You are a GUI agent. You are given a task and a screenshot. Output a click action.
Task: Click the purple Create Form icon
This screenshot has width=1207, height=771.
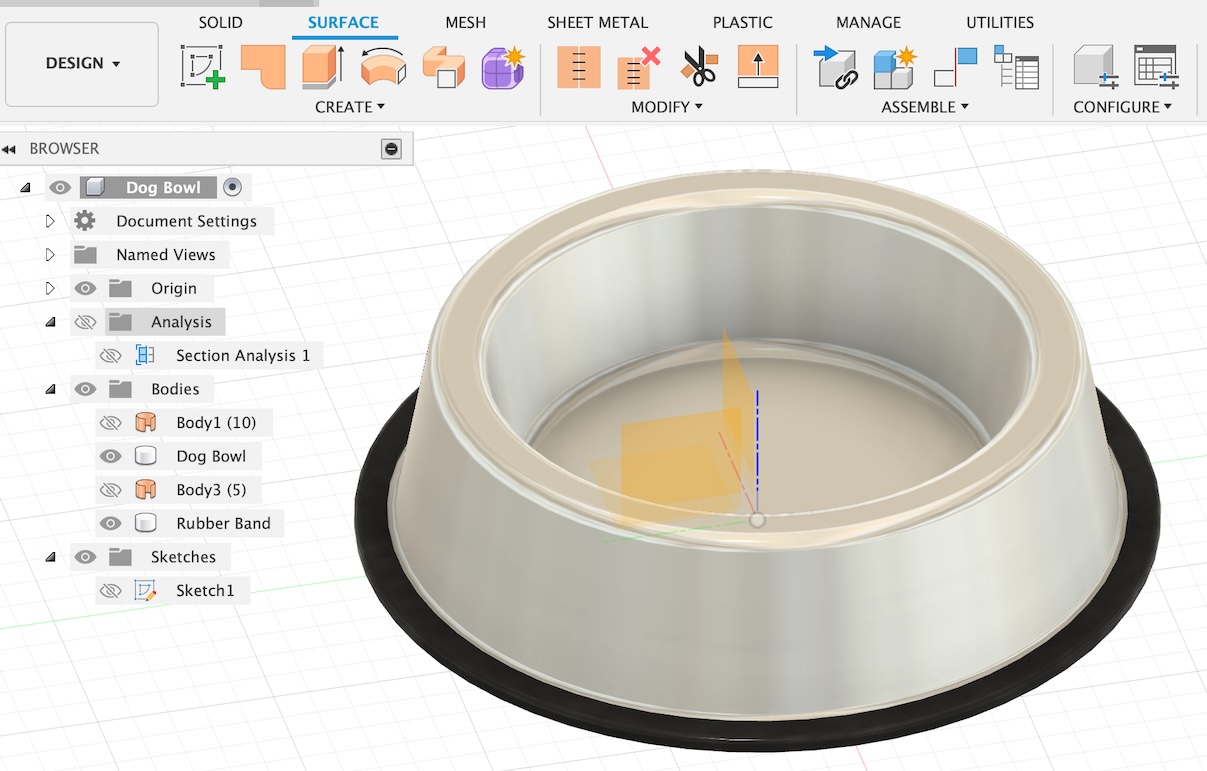(503, 67)
